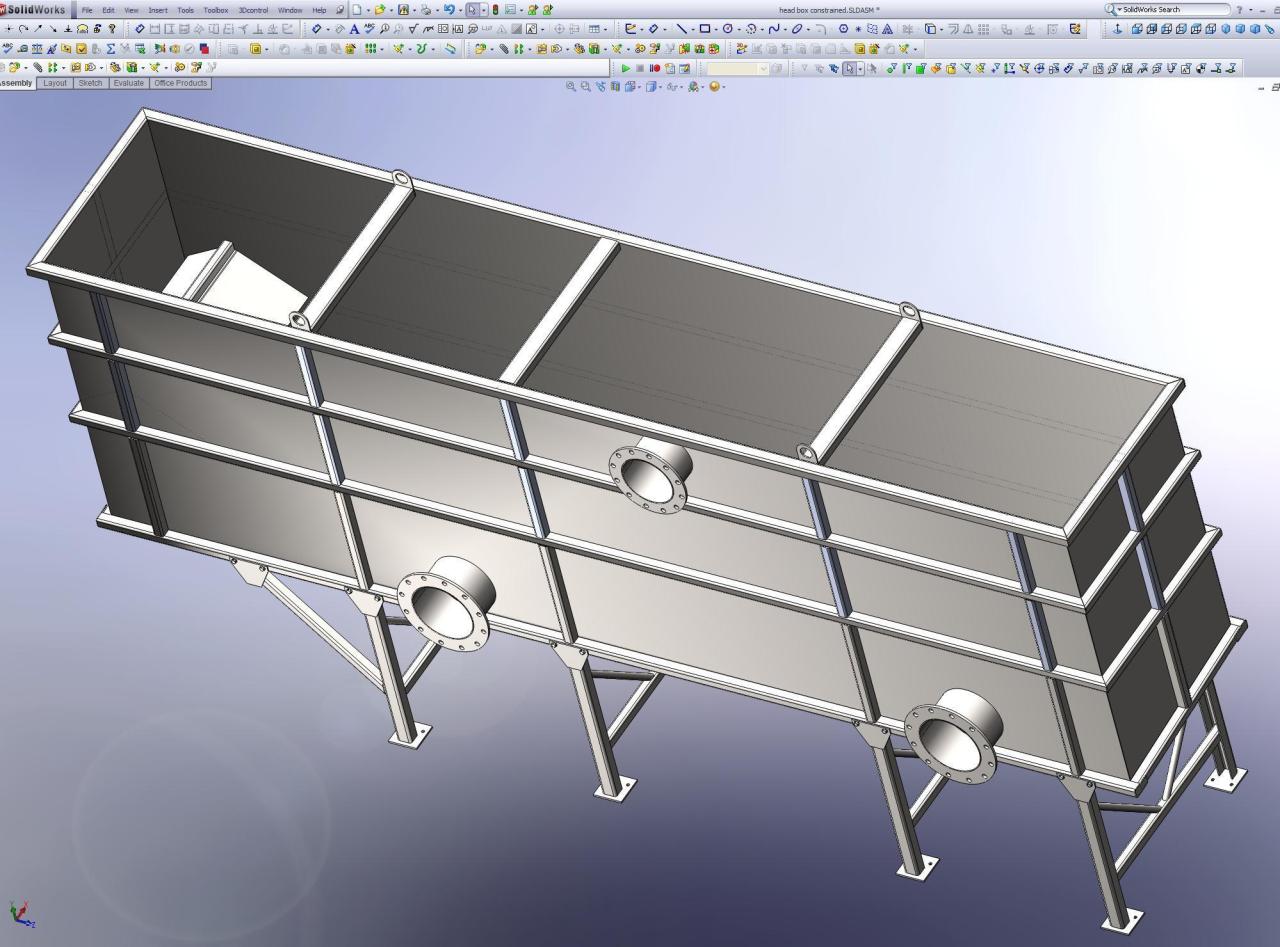Select the Line sketch tool
Viewport: 1280px width, 947px height.
click(680, 29)
